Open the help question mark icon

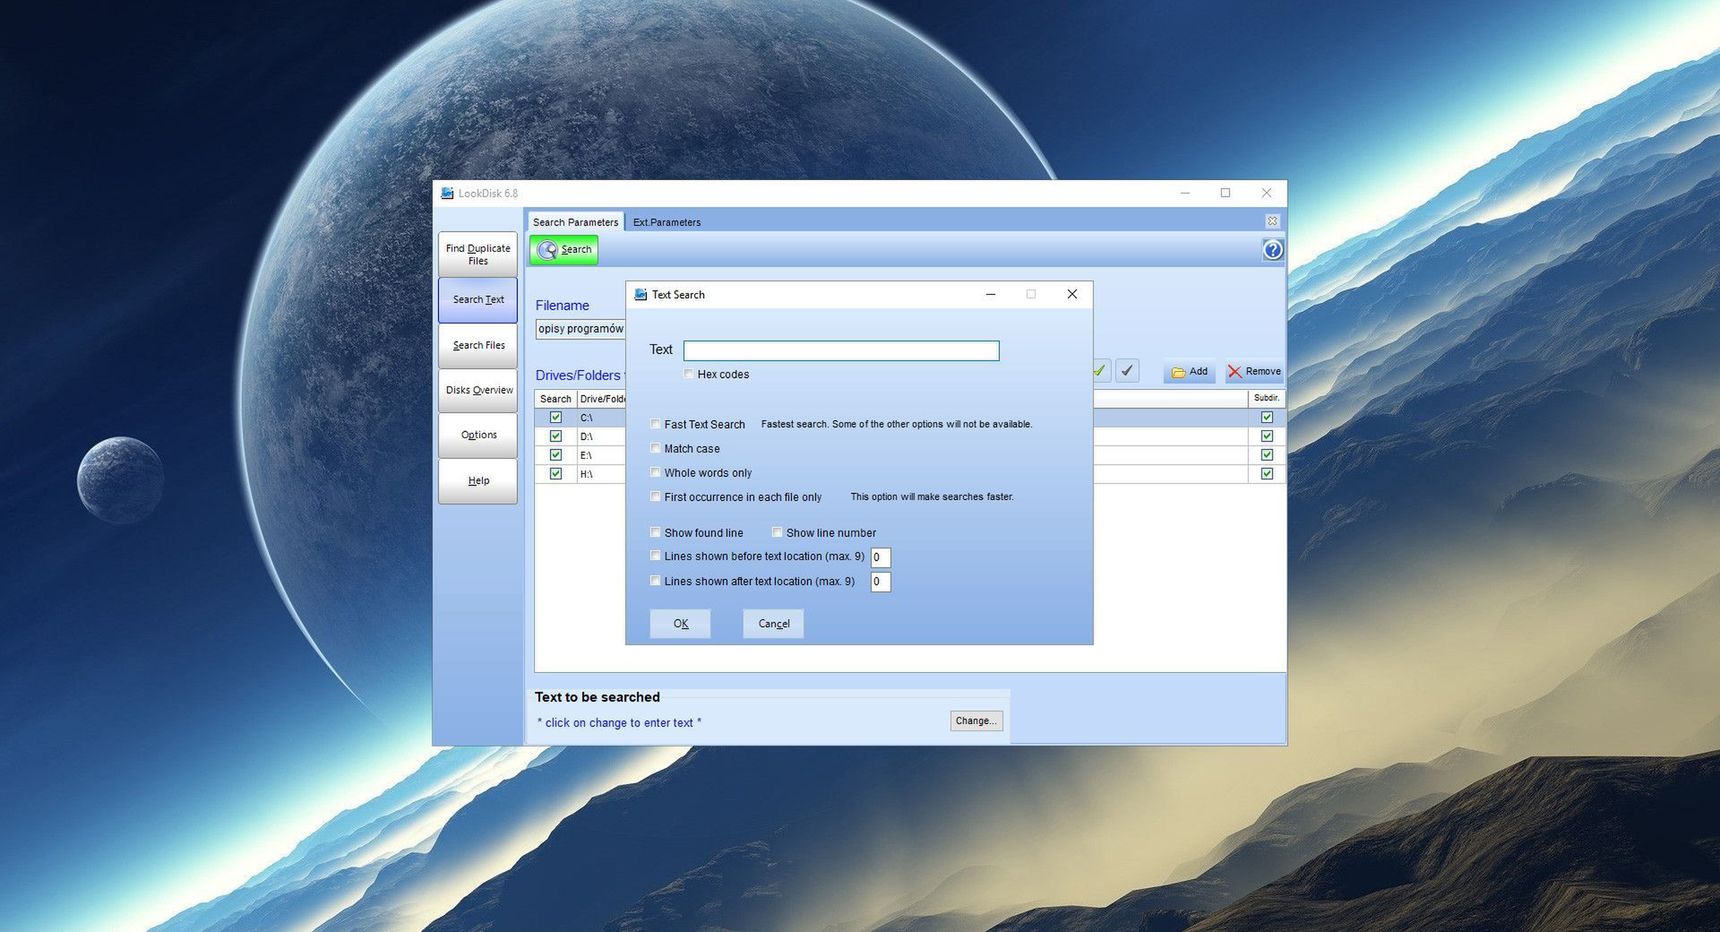(x=1272, y=250)
